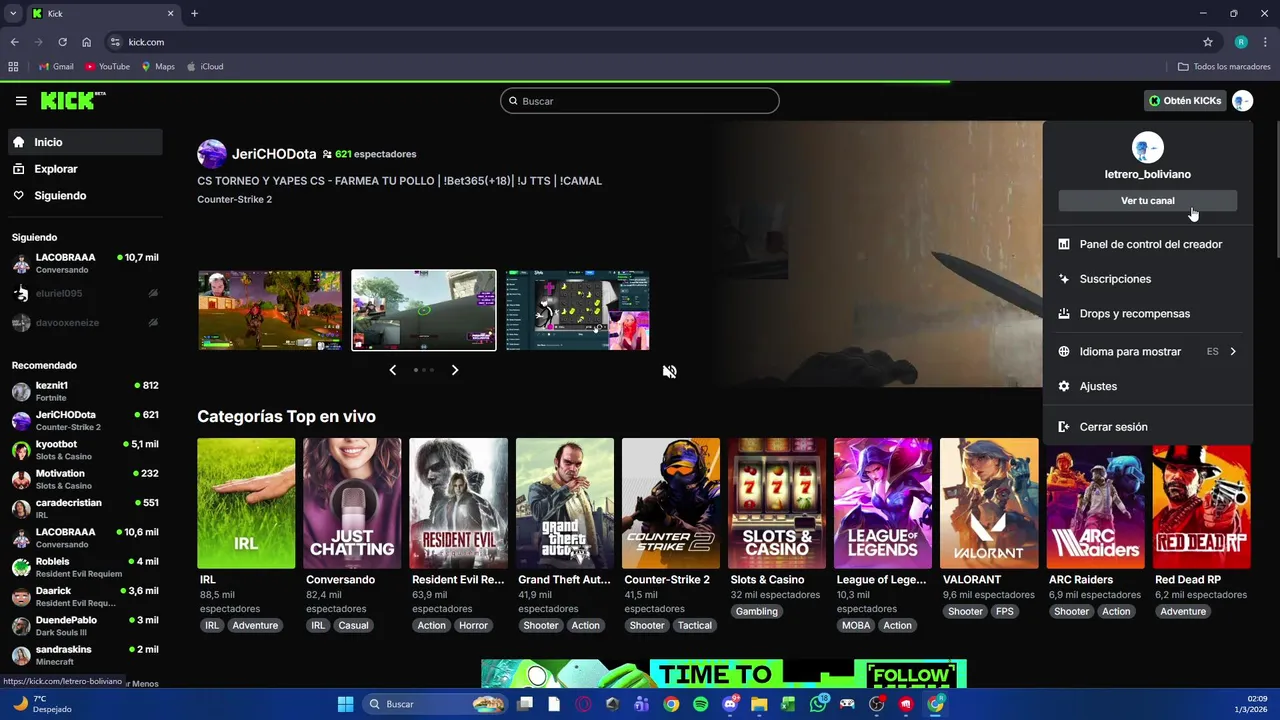Open sandraskins recommended channel
This screenshot has width=1280, height=720.
tap(85, 655)
